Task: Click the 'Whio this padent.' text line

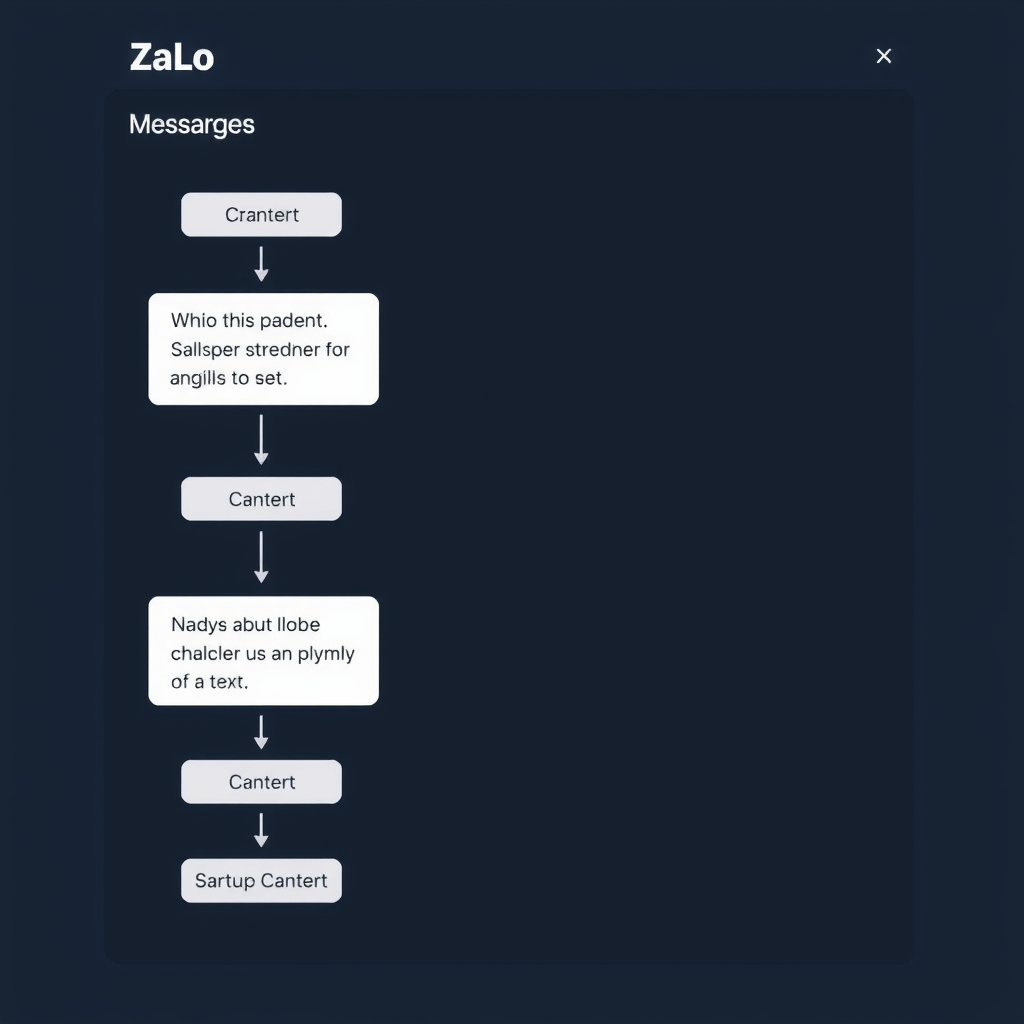Action: tap(249, 321)
